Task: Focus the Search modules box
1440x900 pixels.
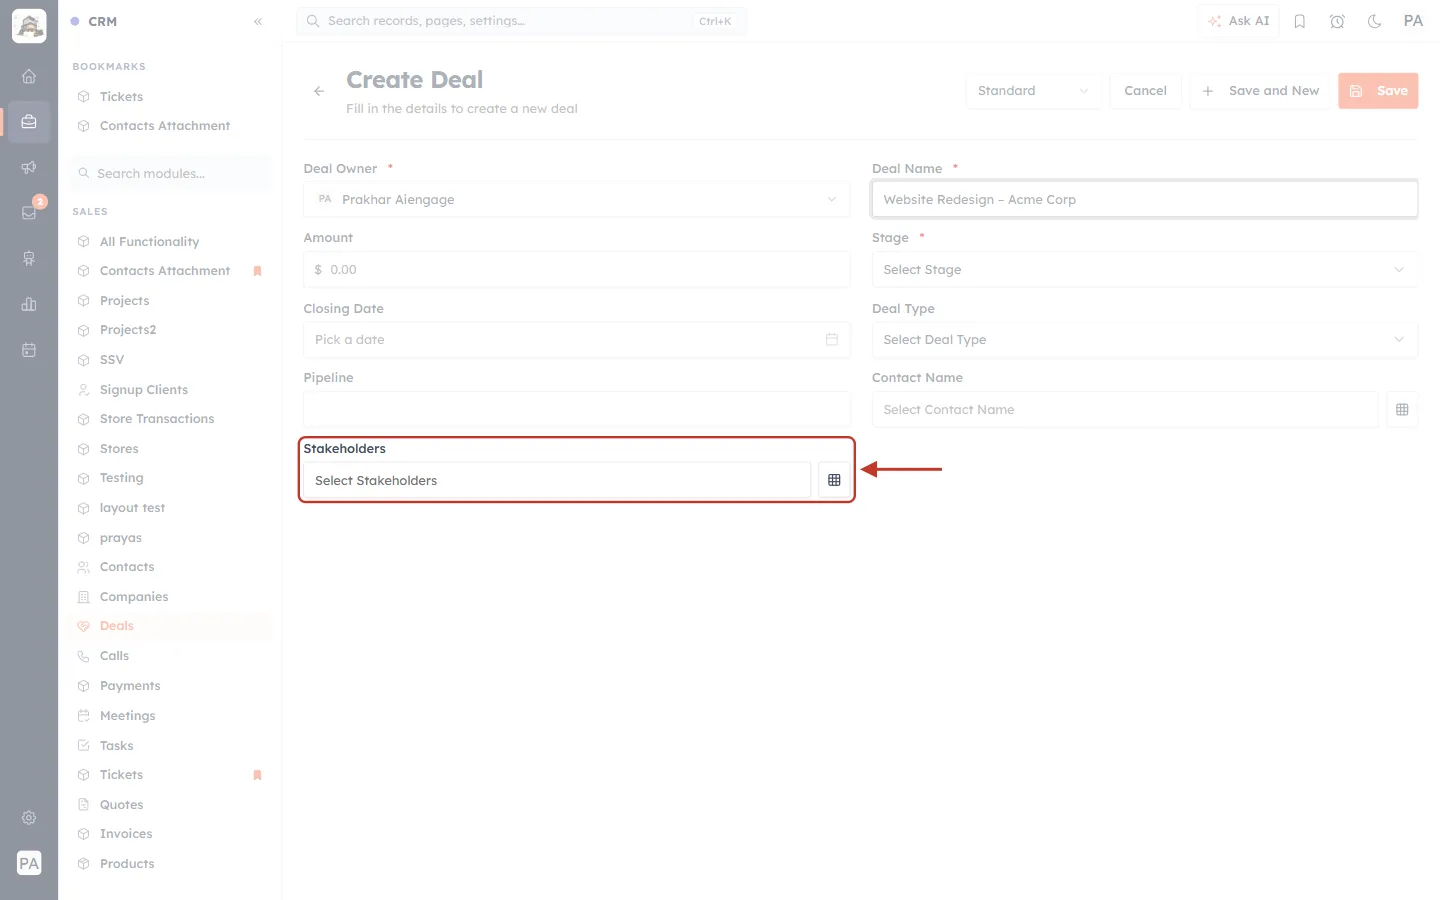Action: pos(171,173)
